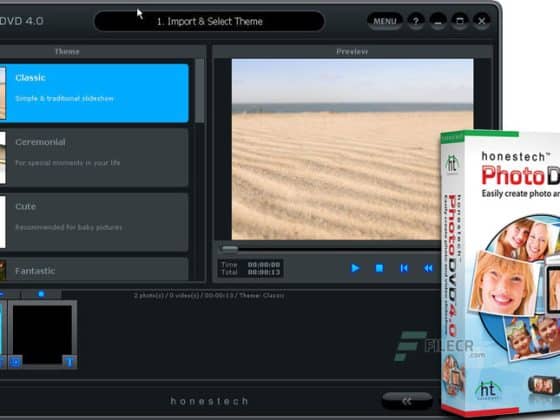Select the Classic theme
This screenshot has width=560, height=420.
coord(94,93)
